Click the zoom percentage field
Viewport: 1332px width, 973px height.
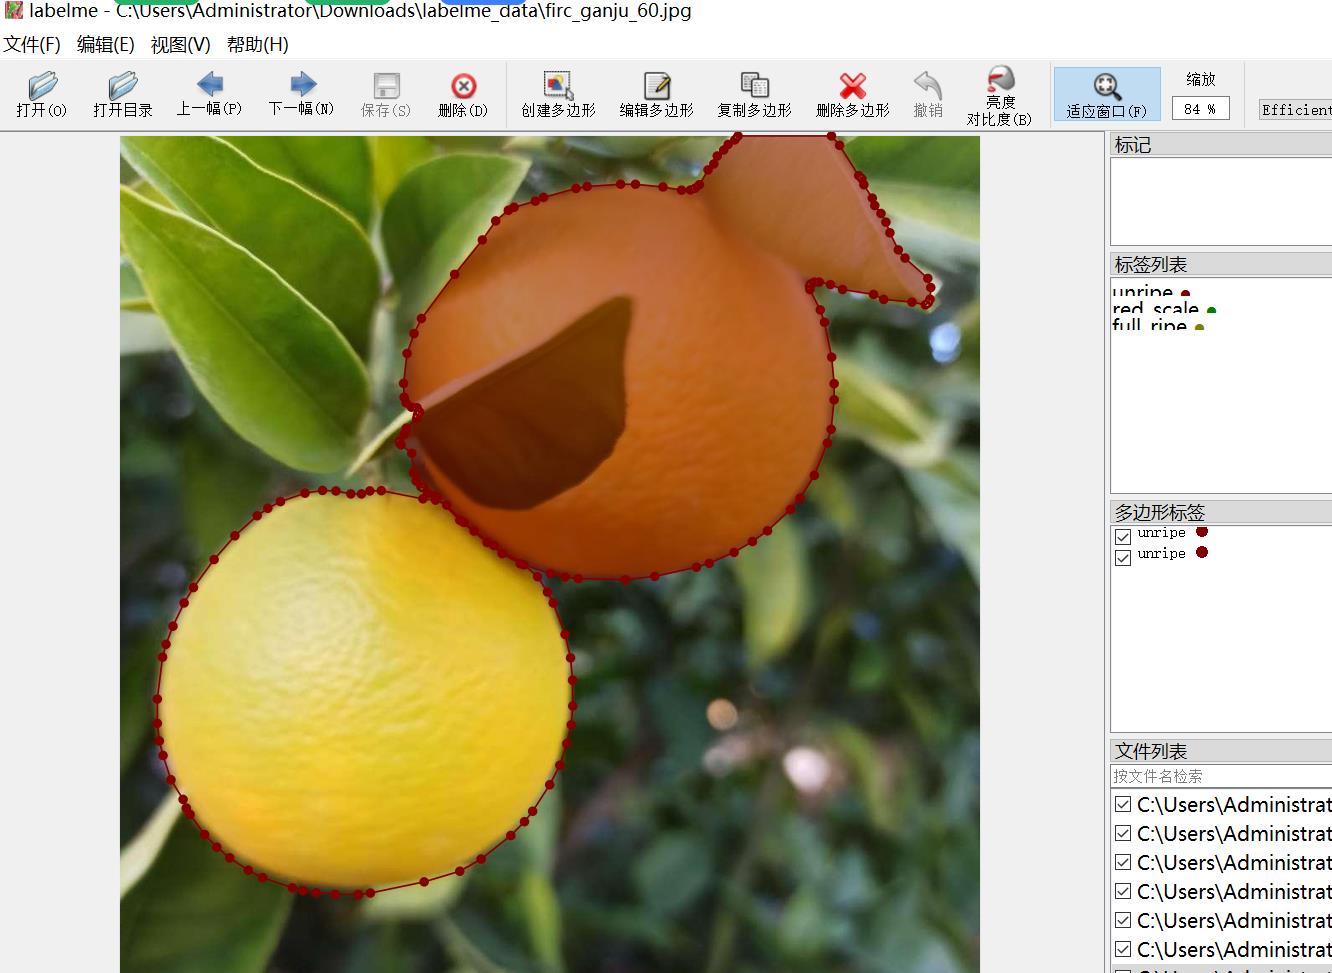point(1200,108)
